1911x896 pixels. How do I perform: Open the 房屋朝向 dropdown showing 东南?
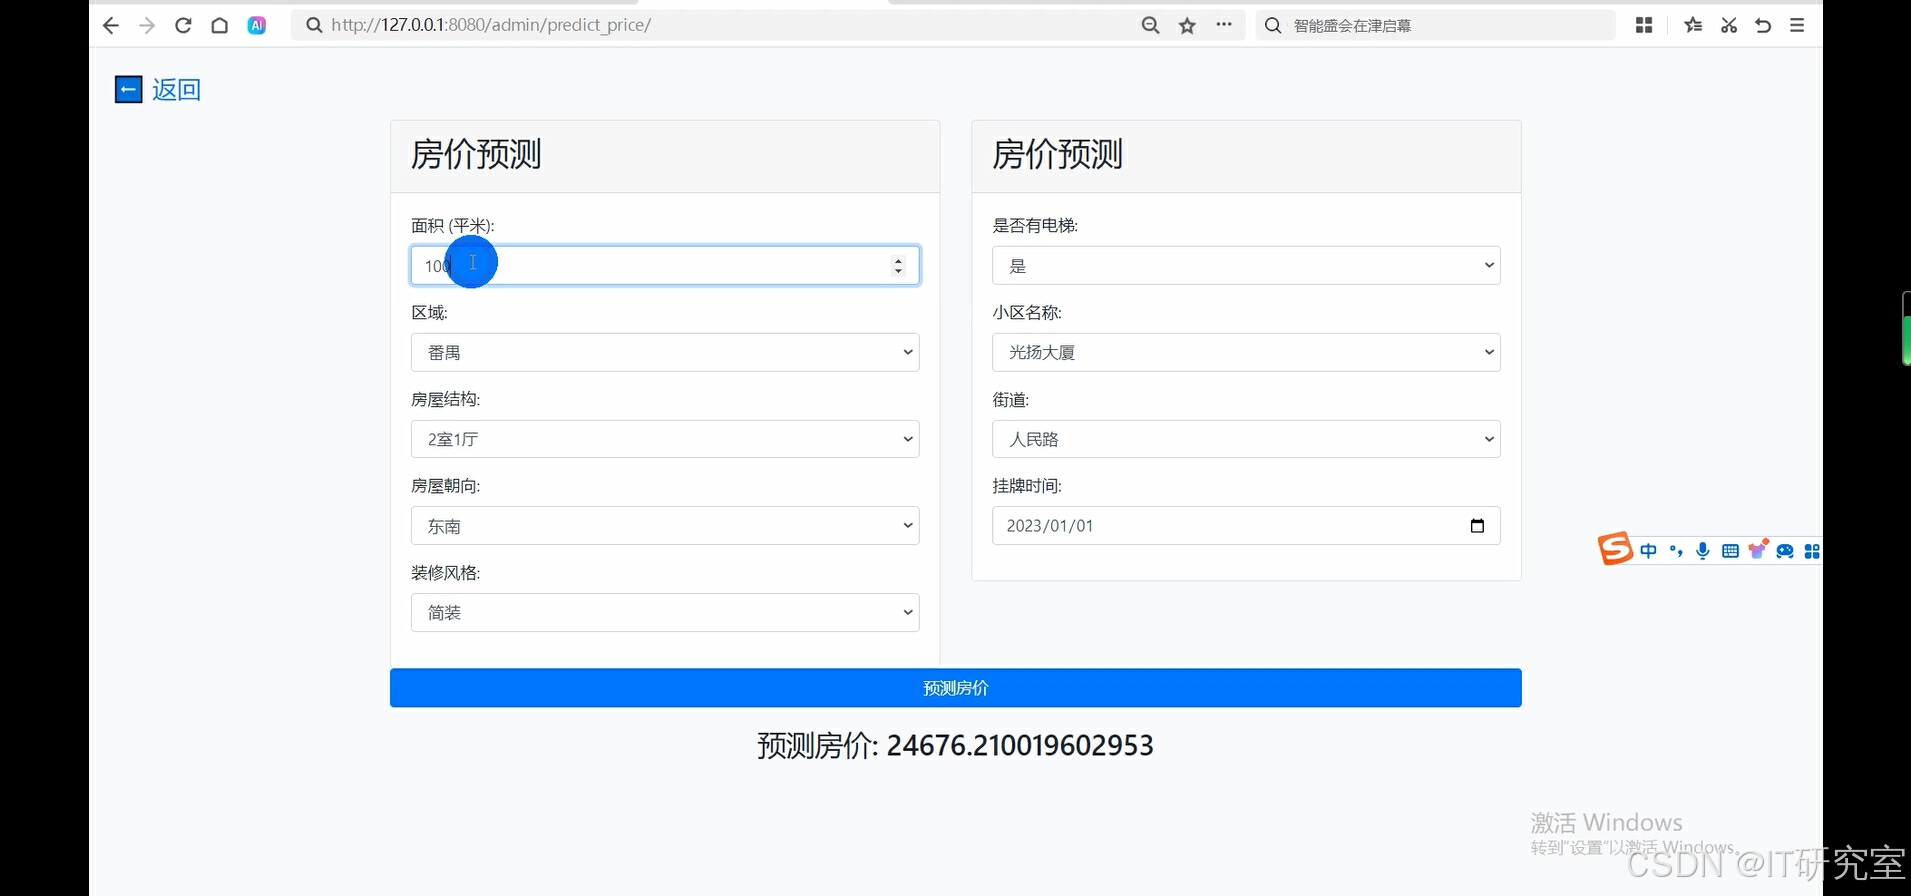(665, 526)
